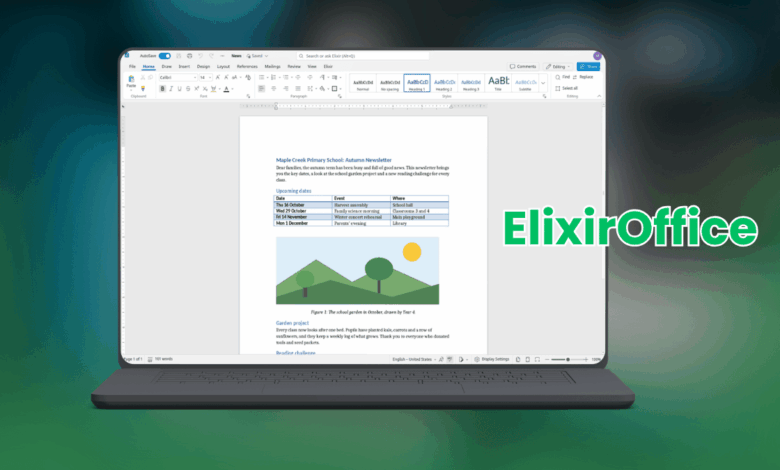Screen dimensions: 780x470
Task: Open the File menu tab
Action: pyautogui.click(x=132, y=66)
